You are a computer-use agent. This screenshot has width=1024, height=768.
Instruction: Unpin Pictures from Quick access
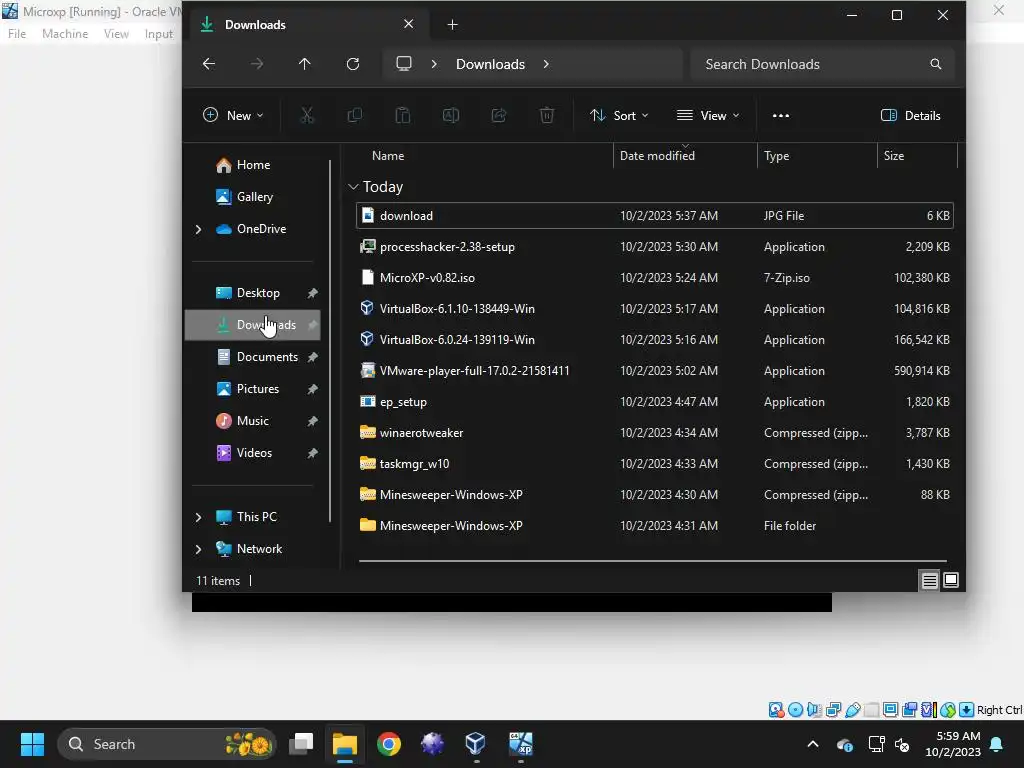point(313,389)
